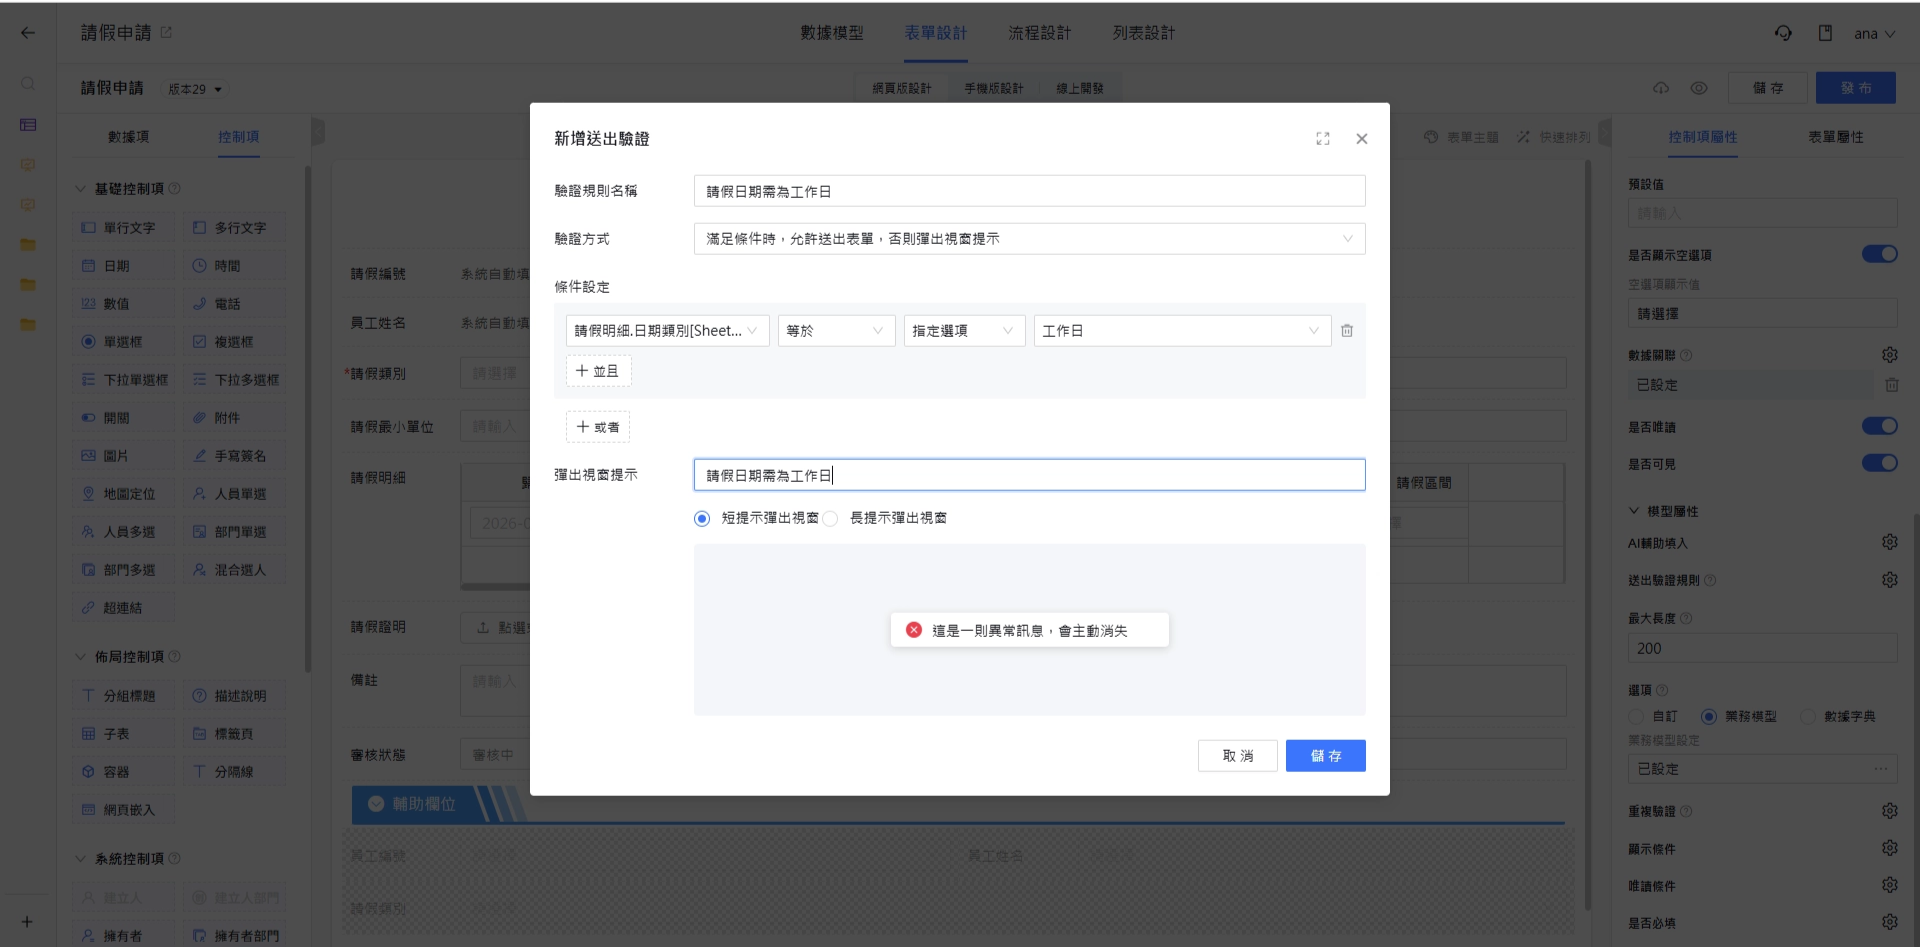Select 短提示彈出視窗 radio option
This screenshot has height=947, width=1920.
[702, 518]
